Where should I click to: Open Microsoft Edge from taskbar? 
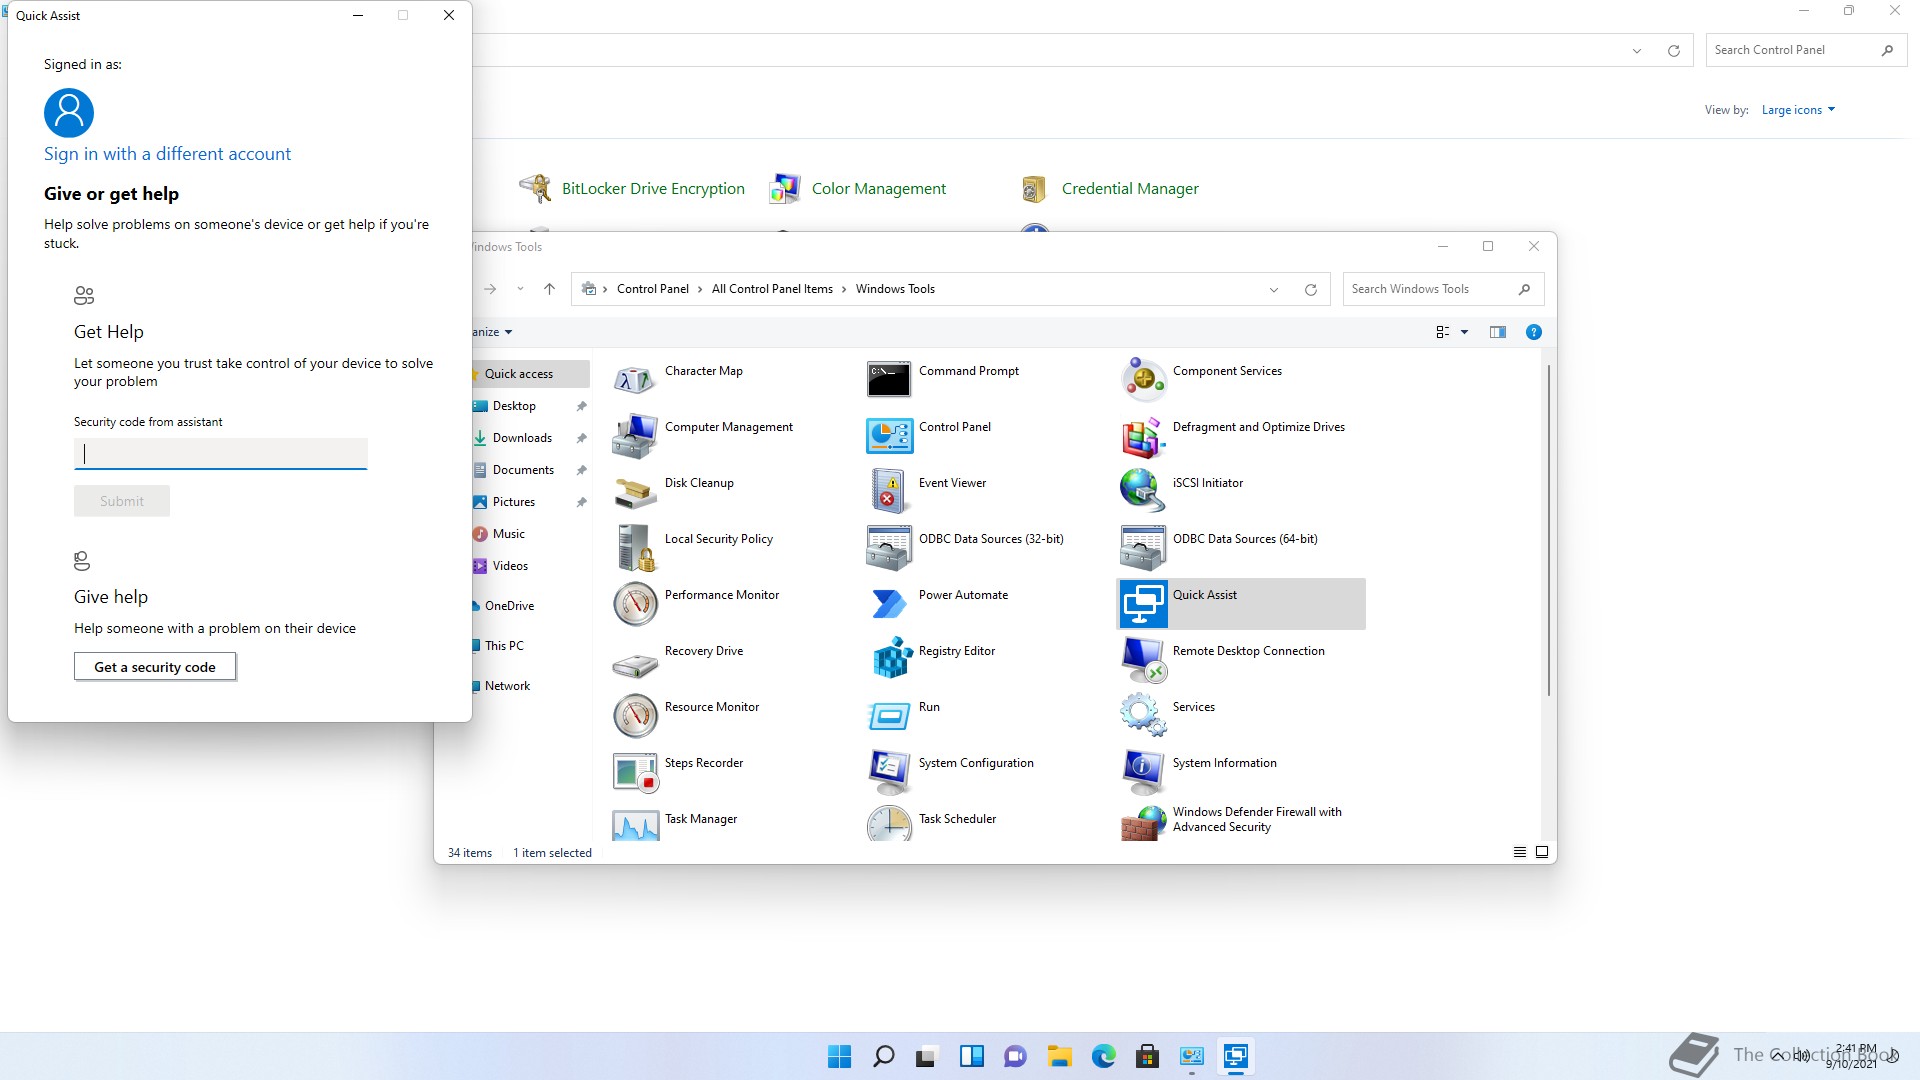[x=1103, y=1056]
